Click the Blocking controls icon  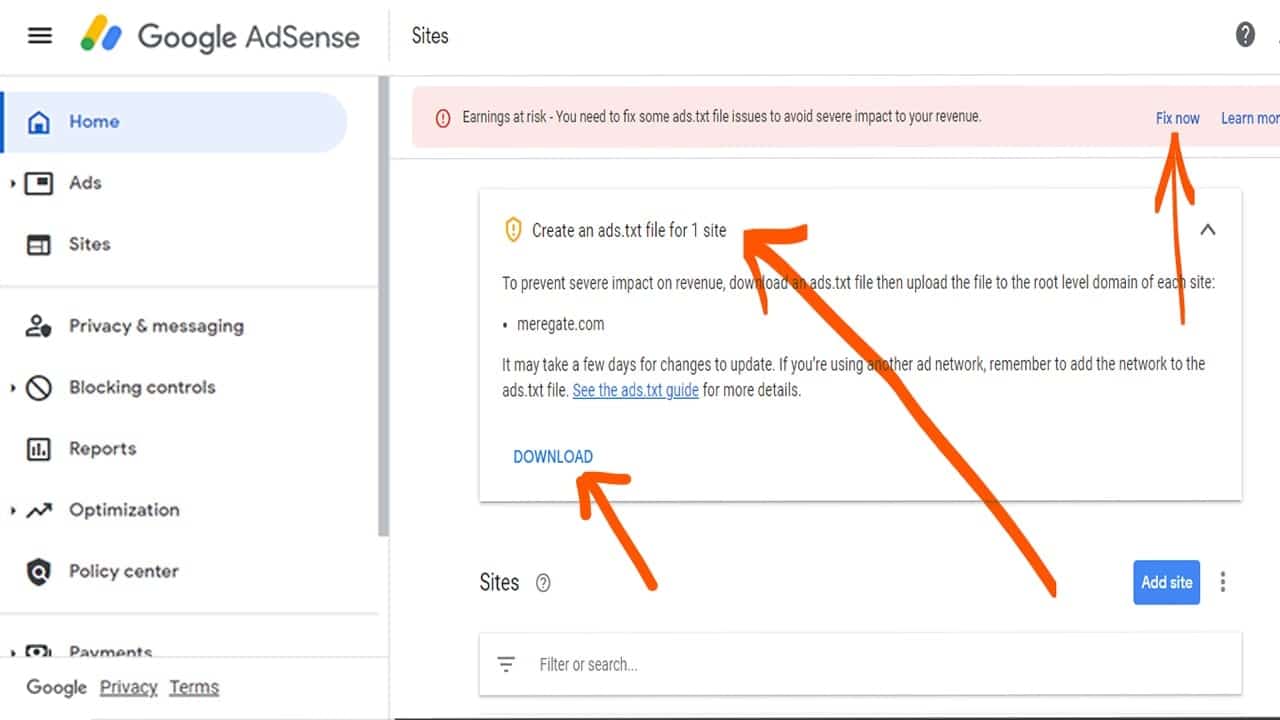(38, 388)
